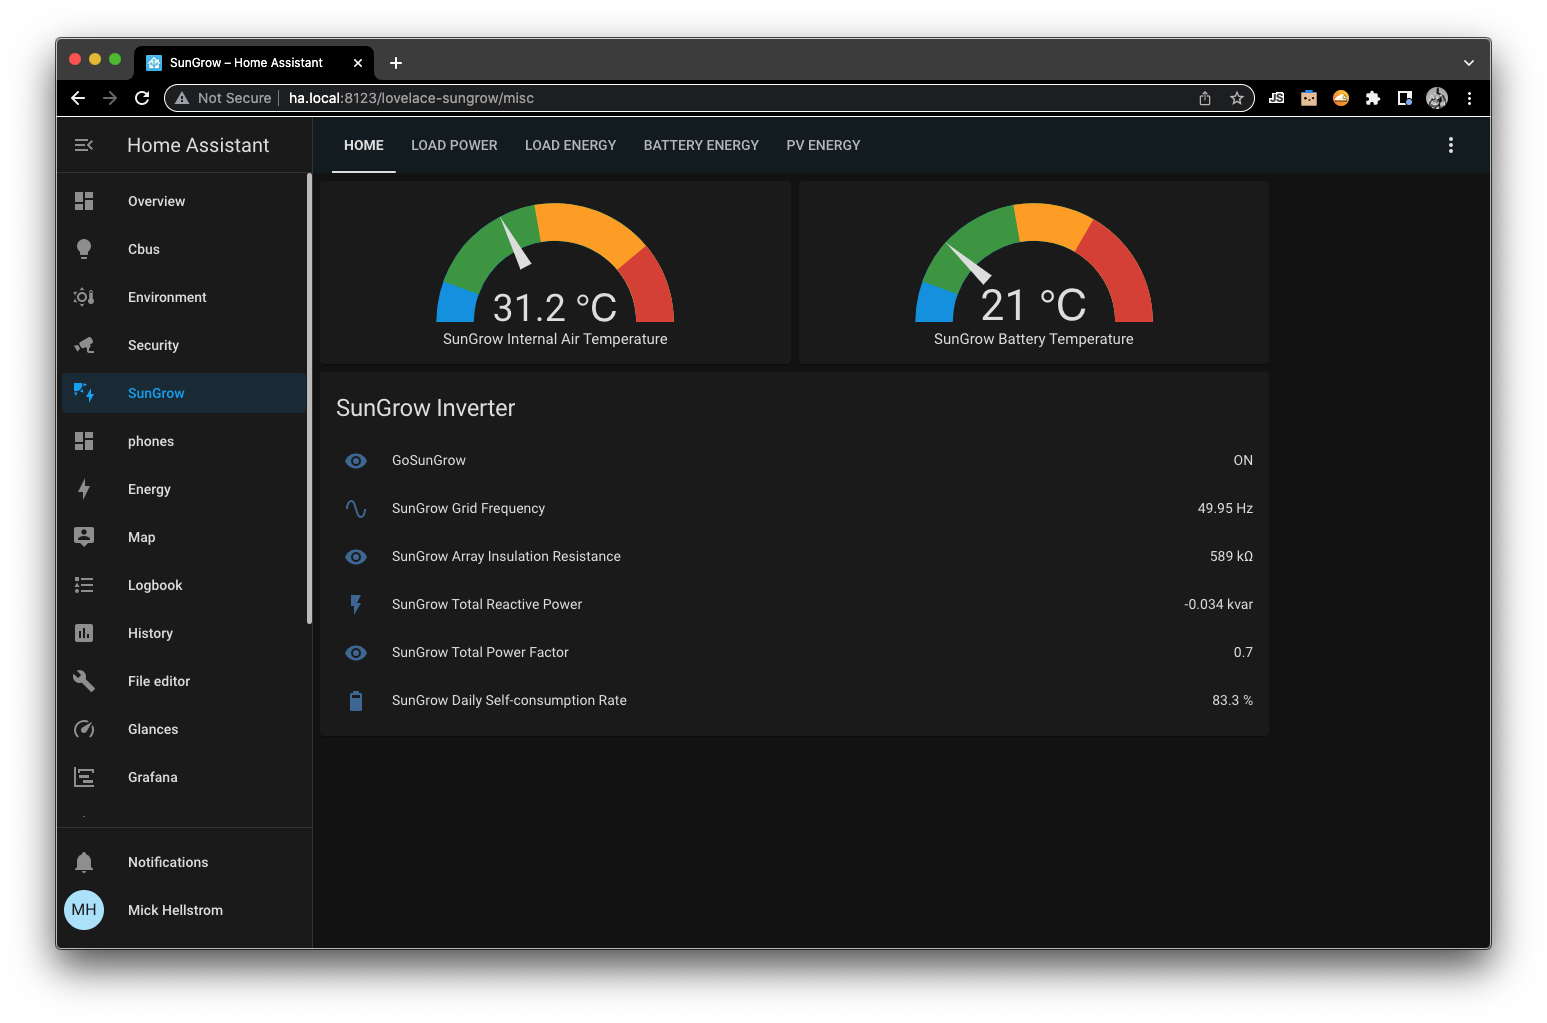The width and height of the screenshot is (1547, 1023).
Task: Collapse the sidebar with the menu icon
Action: [x=84, y=145]
